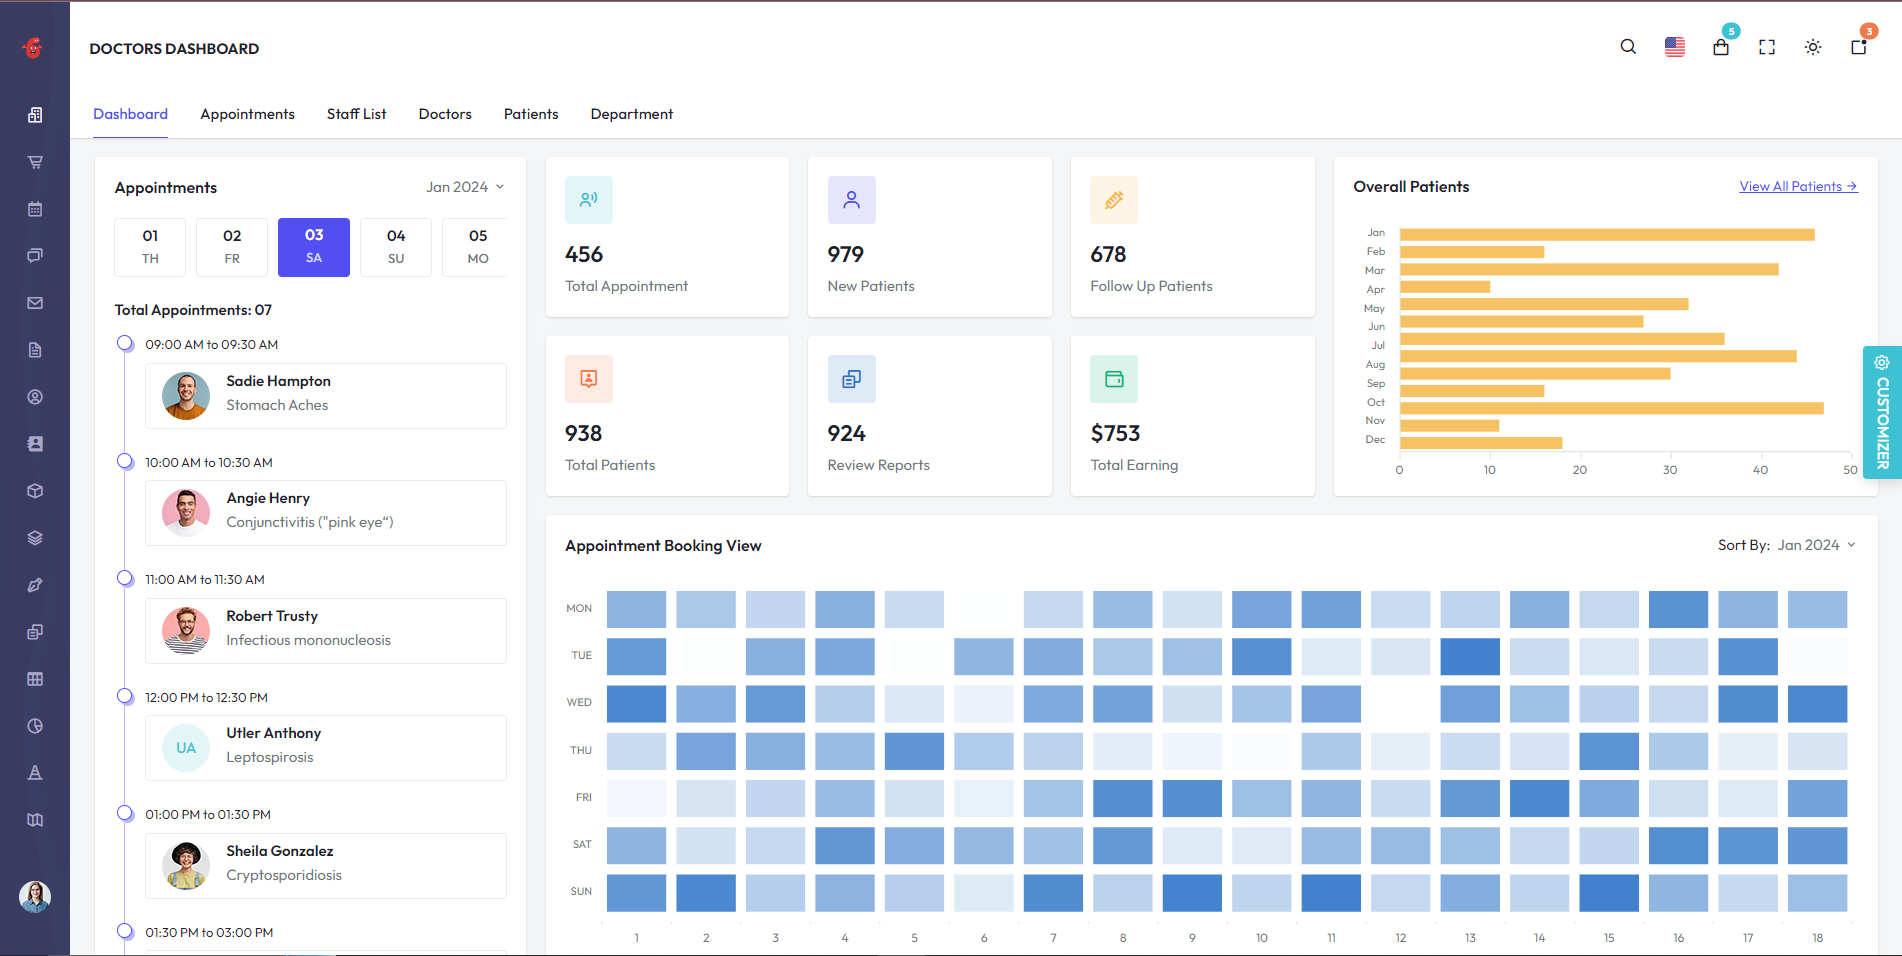The width and height of the screenshot is (1902, 956).
Task: Open Robert Trusty's appointment card
Action: pyautogui.click(x=326, y=631)
